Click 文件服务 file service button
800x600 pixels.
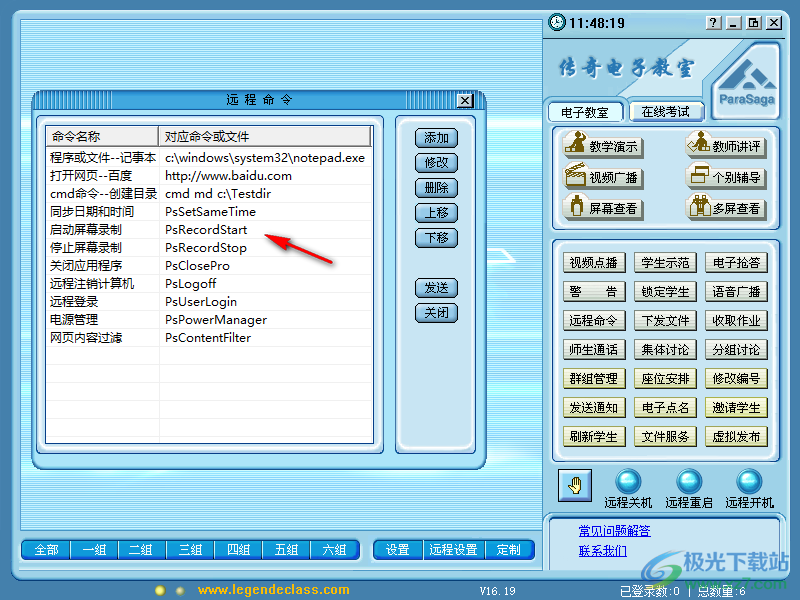(665, 437)
